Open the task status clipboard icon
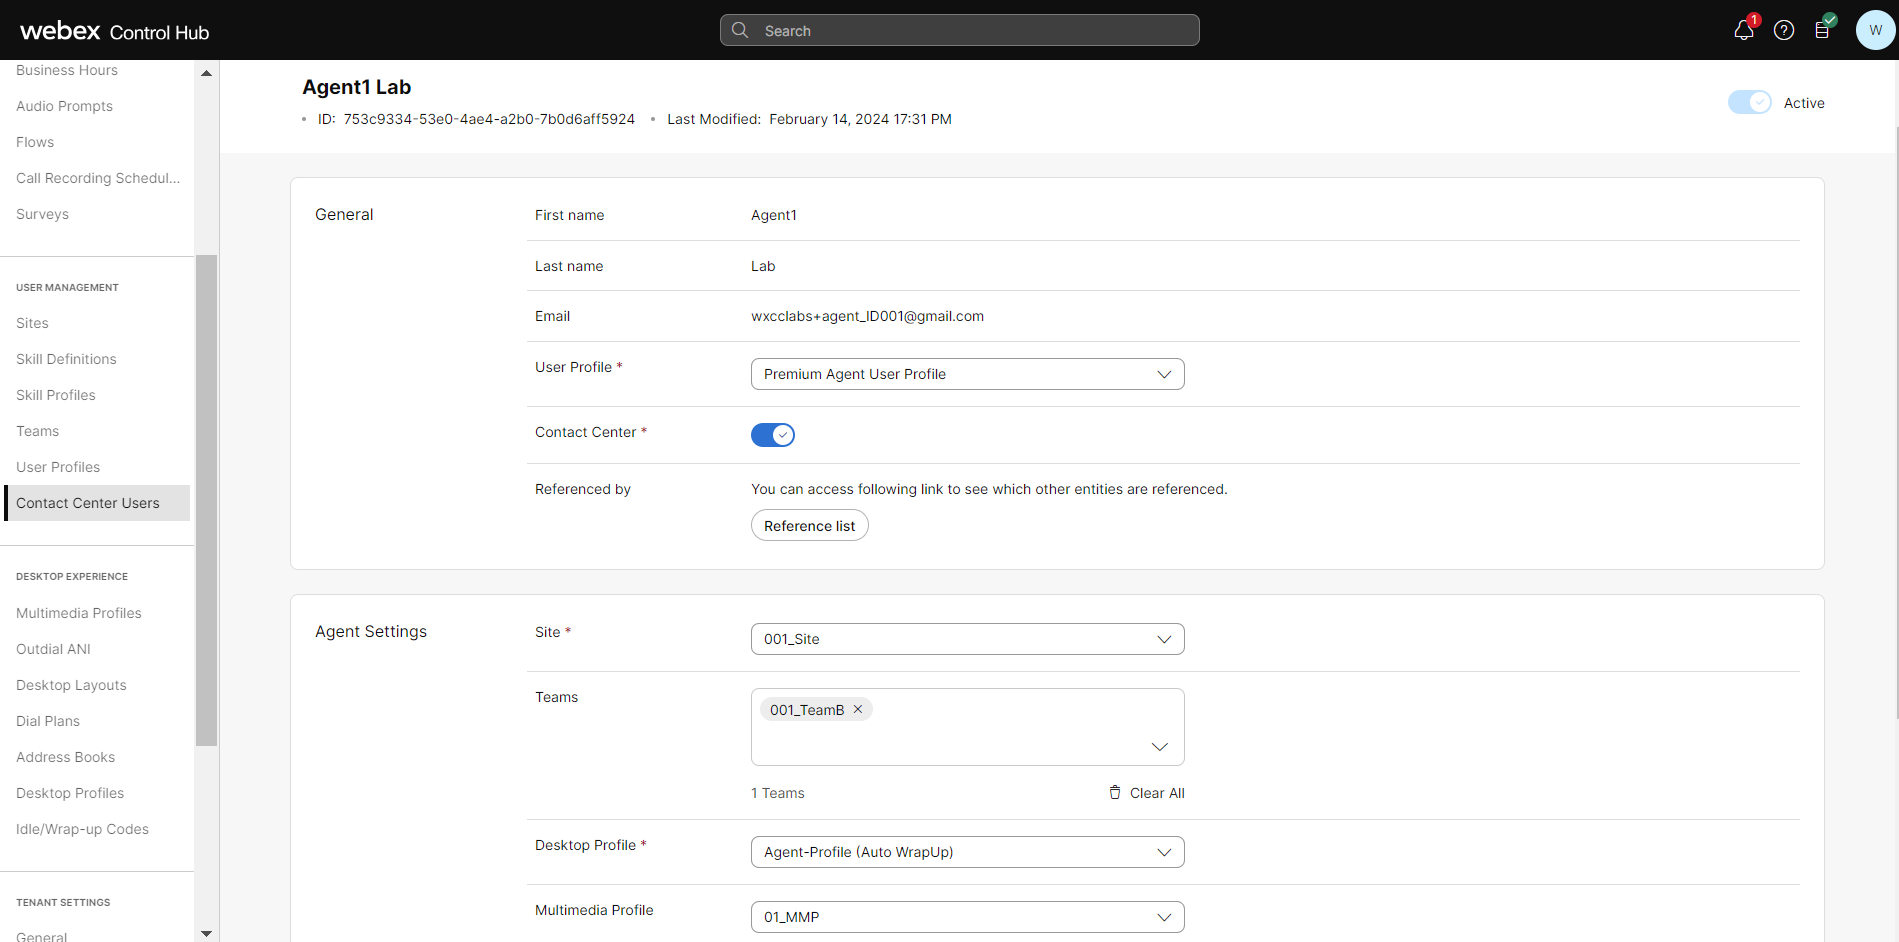1899x942 pixels. click(x=1822, y=31)
